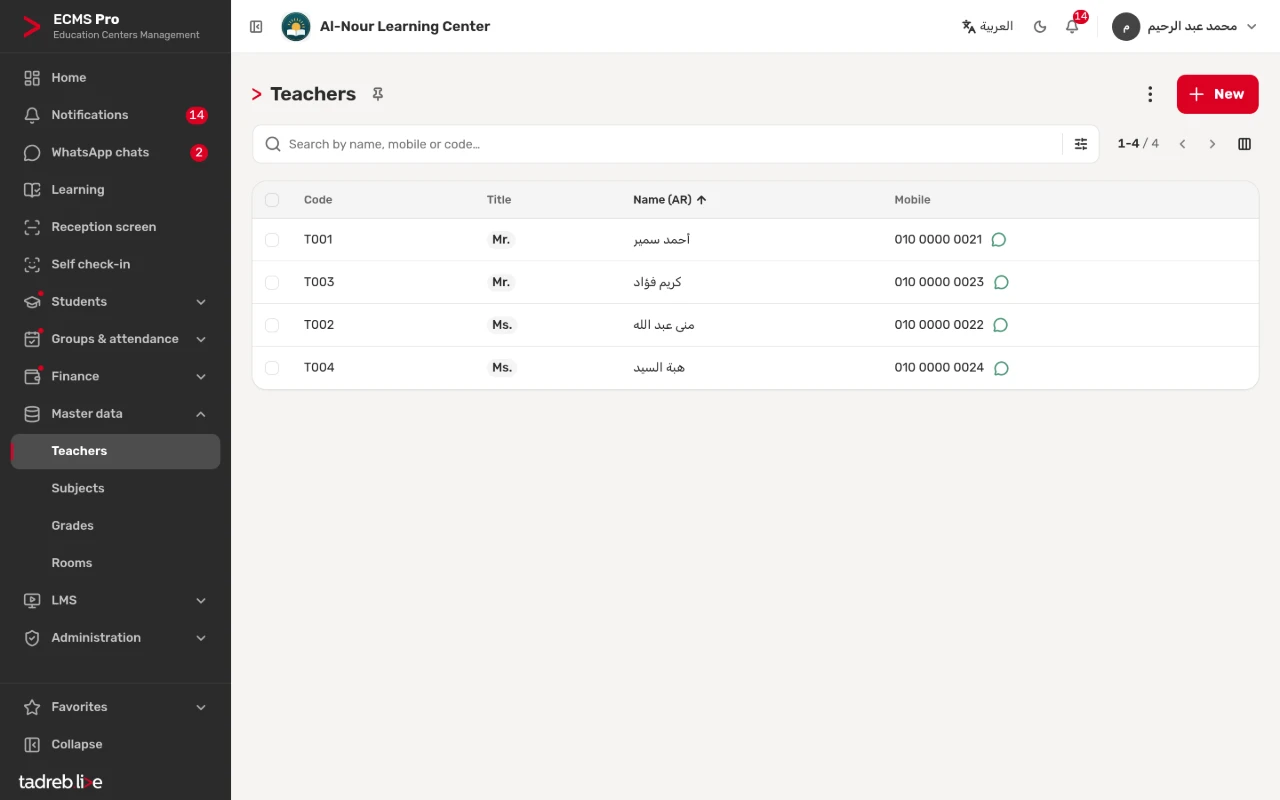Open Reception screen in the sidebar
1280x800 pixels.
(x=115, y=227)
